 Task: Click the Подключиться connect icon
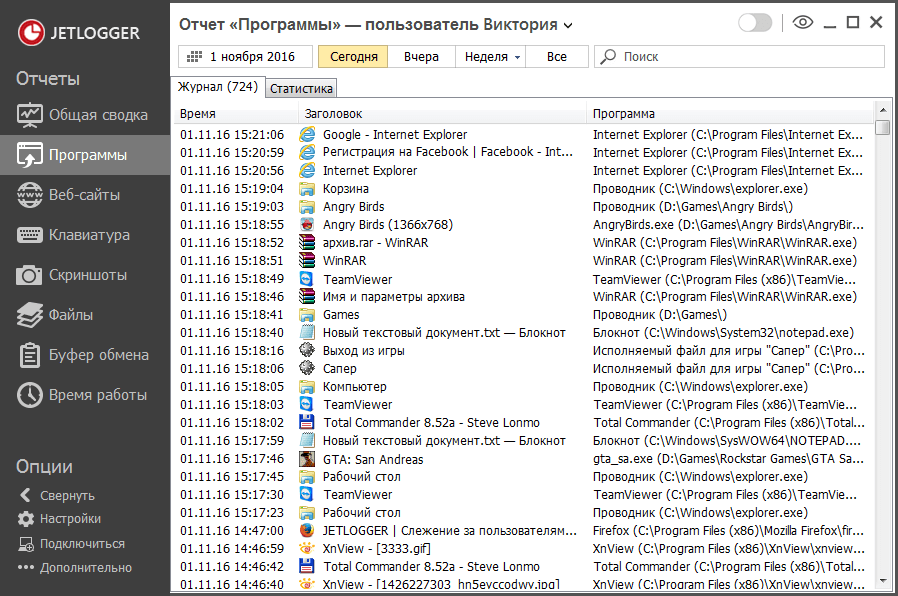point(26,544)
